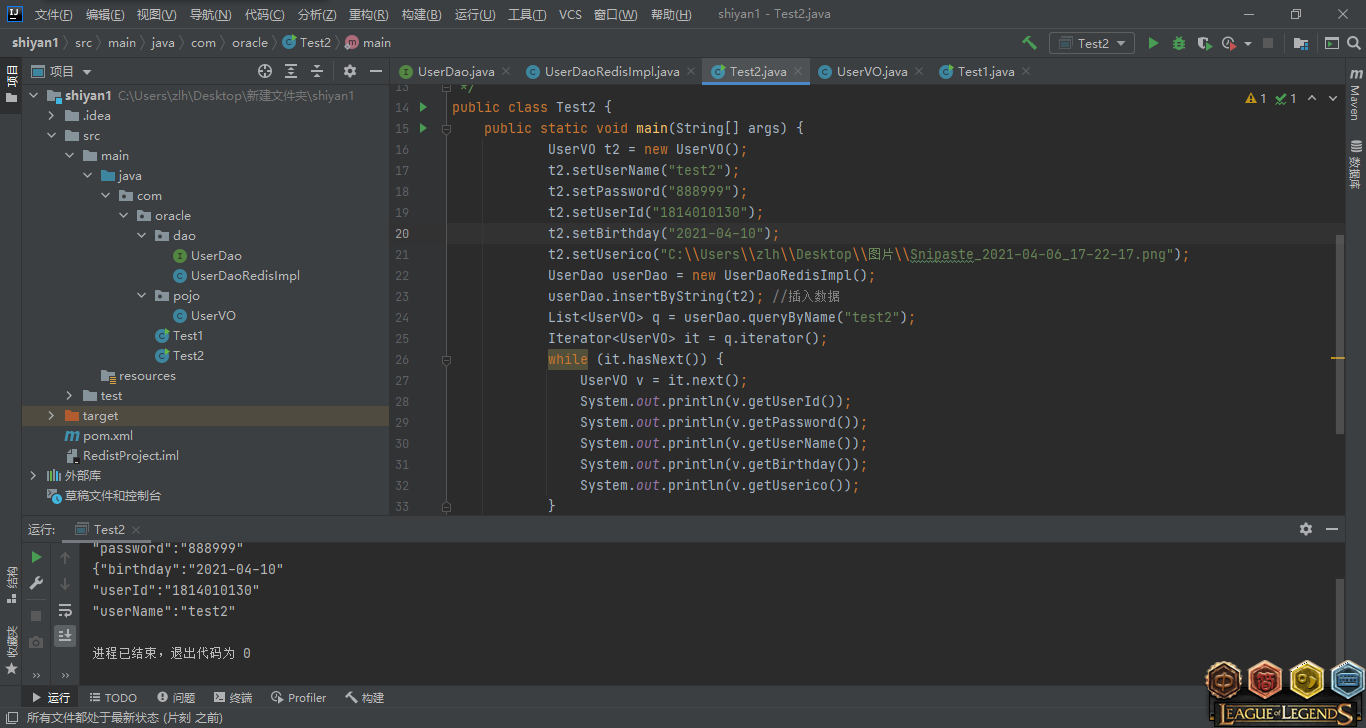Expand the target folder in project tree
This screenshot has width=1366, height=728.
[x=51, y=416]
